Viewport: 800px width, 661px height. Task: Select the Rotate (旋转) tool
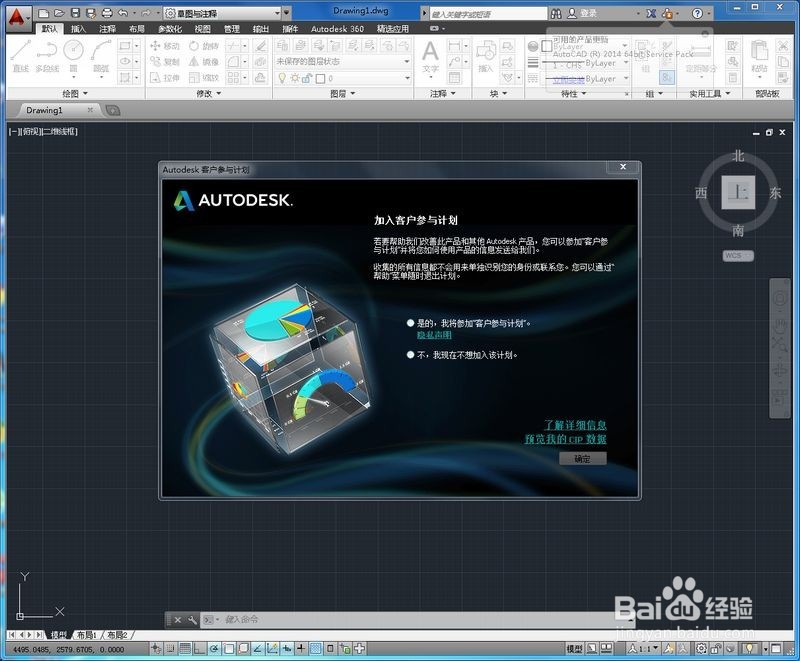pyautogui.click(x=204, y=46)
